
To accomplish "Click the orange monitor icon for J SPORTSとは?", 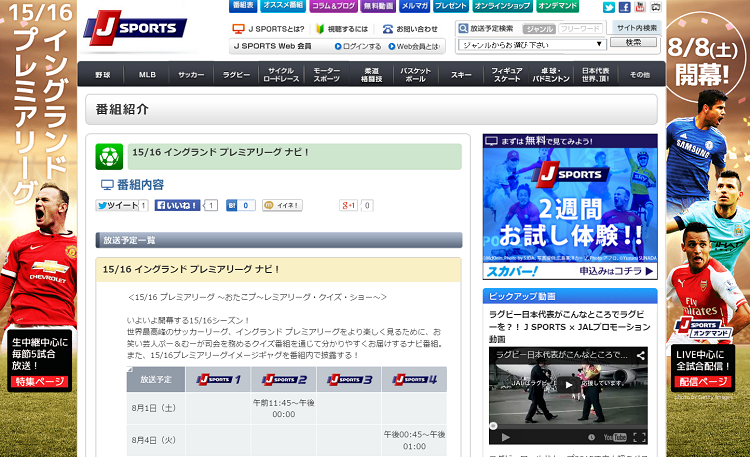I will click(x=238, y=29).
